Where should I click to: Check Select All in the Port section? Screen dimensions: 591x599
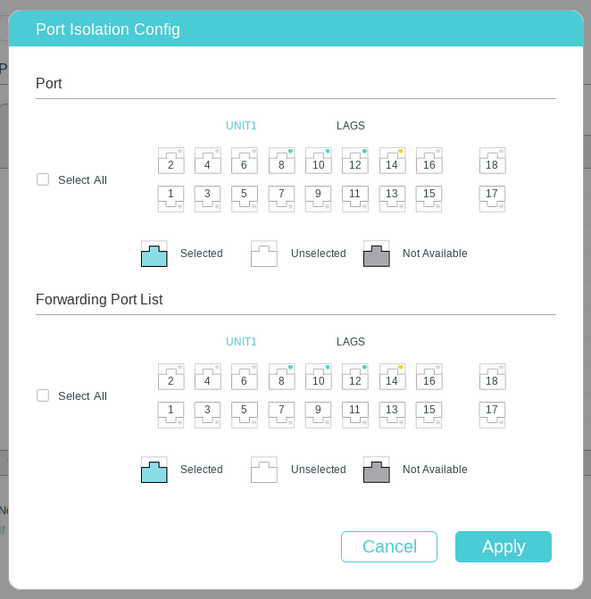pos(42,180)
